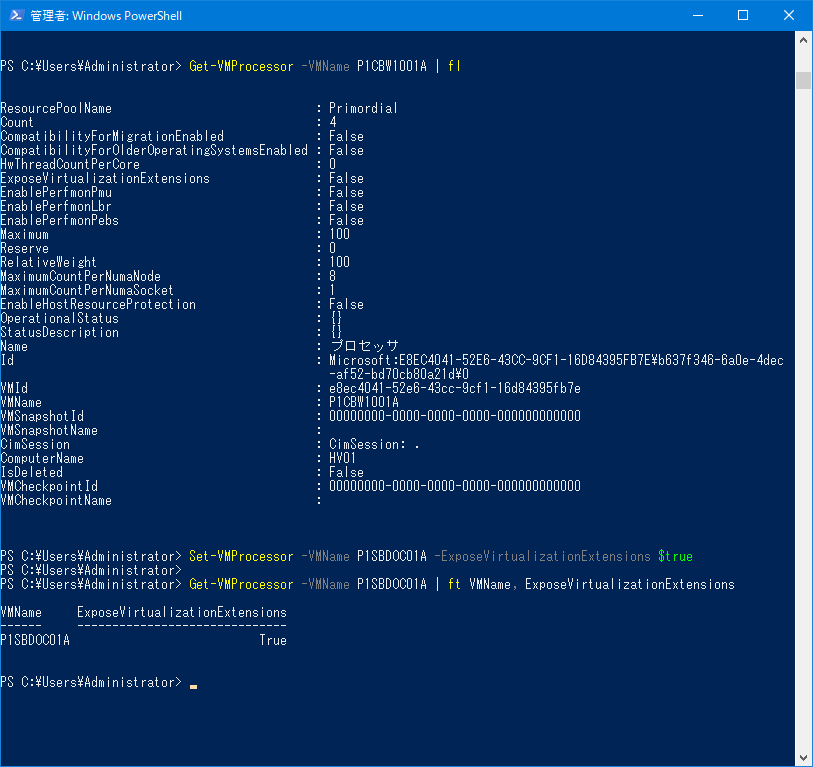Click the close window icon
The height and width of the screenshot is (767, 813).
click(788, 16)
